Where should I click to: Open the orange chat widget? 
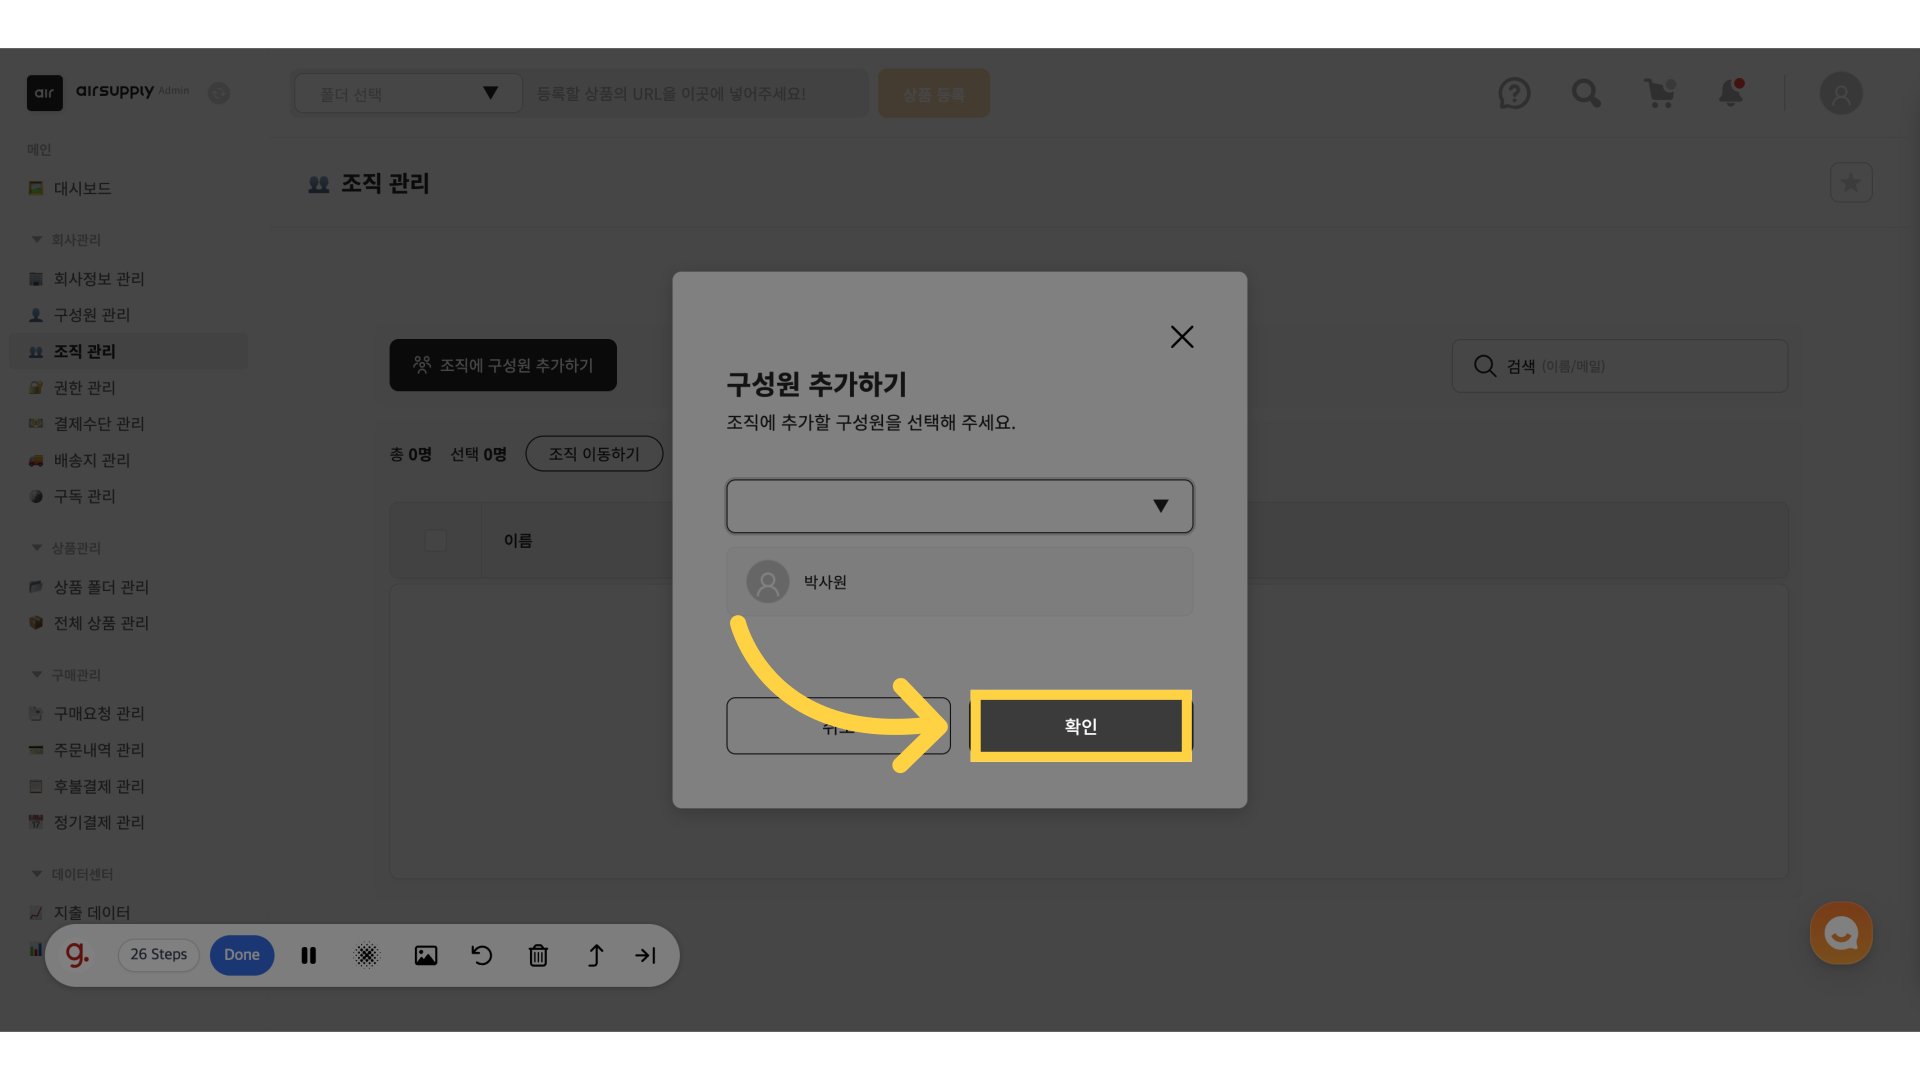(x=1841, y=934)
